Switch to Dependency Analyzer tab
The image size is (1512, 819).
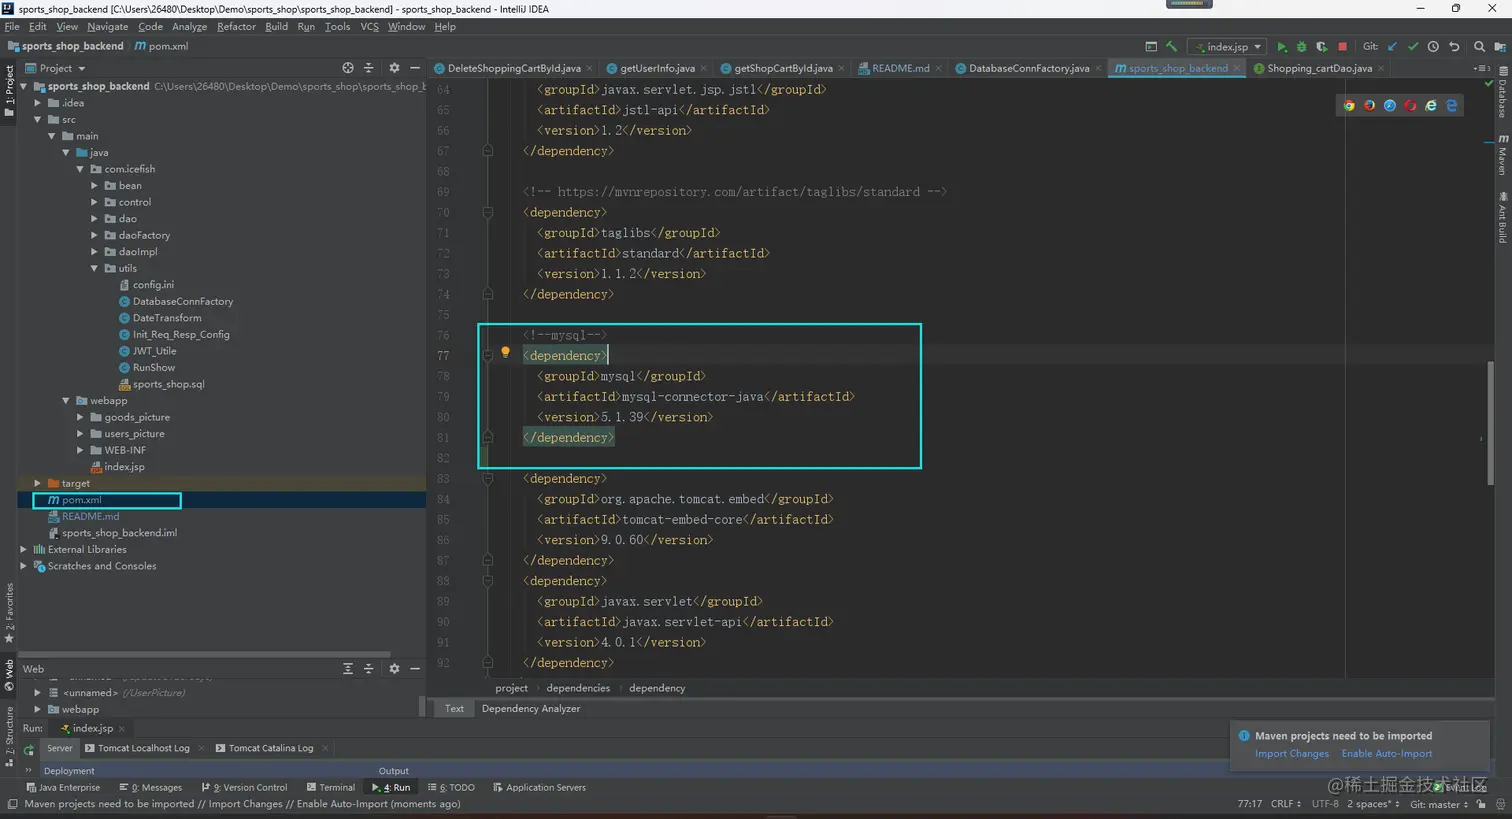pyautogui.click(x=531, y=709)
